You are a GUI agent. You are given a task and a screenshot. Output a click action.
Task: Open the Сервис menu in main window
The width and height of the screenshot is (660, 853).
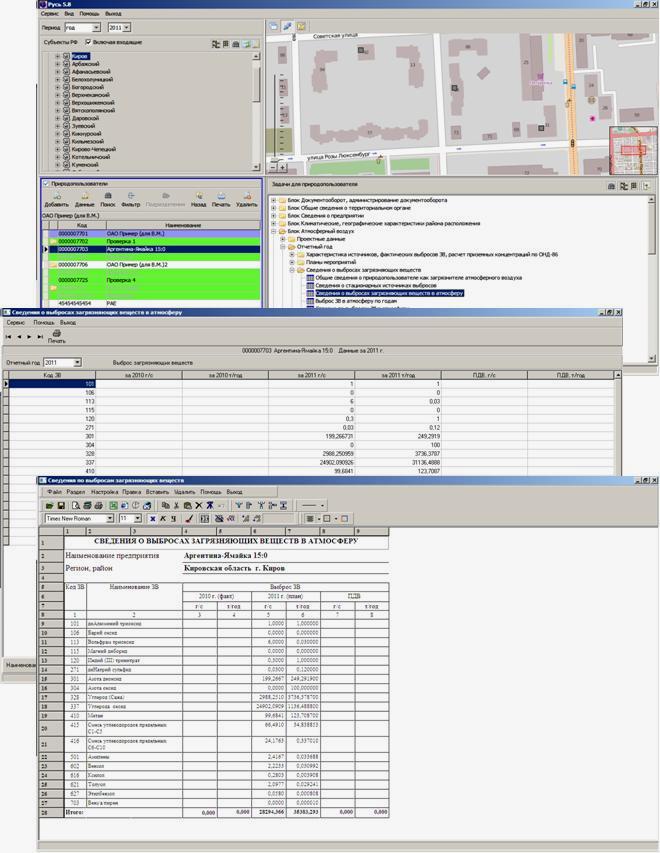(50, 15)
